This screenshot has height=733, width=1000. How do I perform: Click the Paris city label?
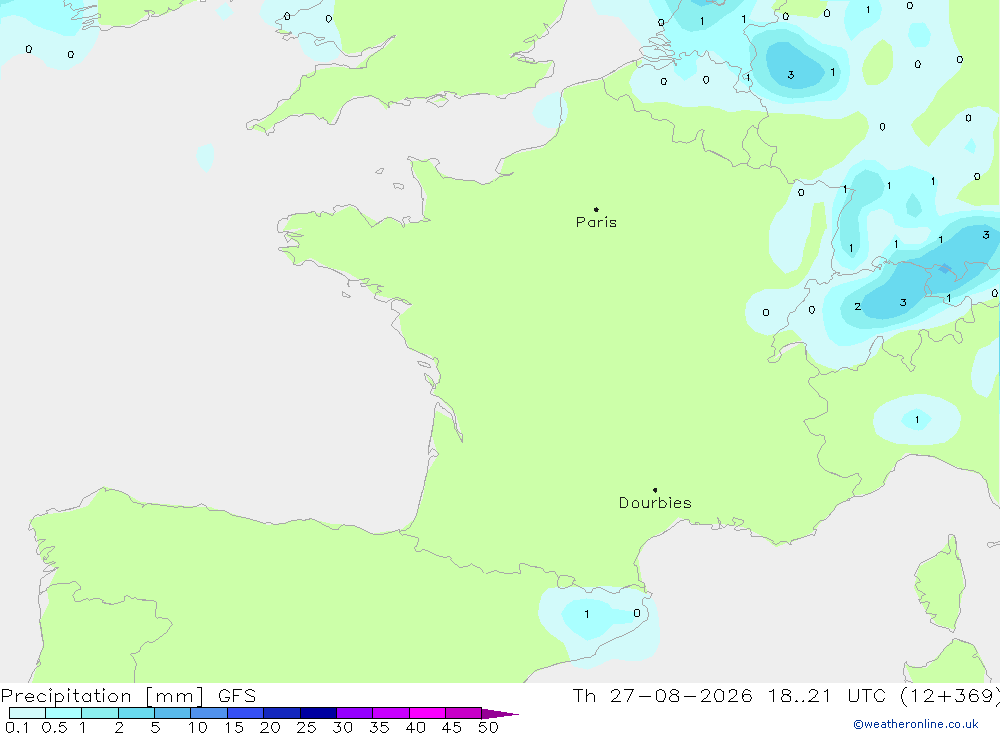pyautogui.click(x=596, y=222)
